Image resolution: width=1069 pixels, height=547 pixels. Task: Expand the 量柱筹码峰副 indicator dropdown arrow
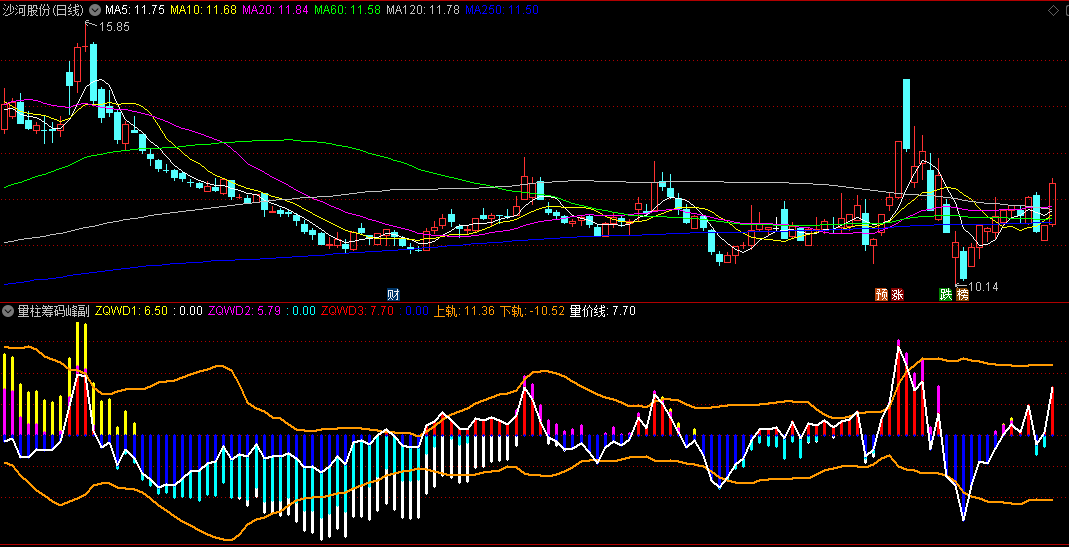pyautogui.click(x=8, y=311)
